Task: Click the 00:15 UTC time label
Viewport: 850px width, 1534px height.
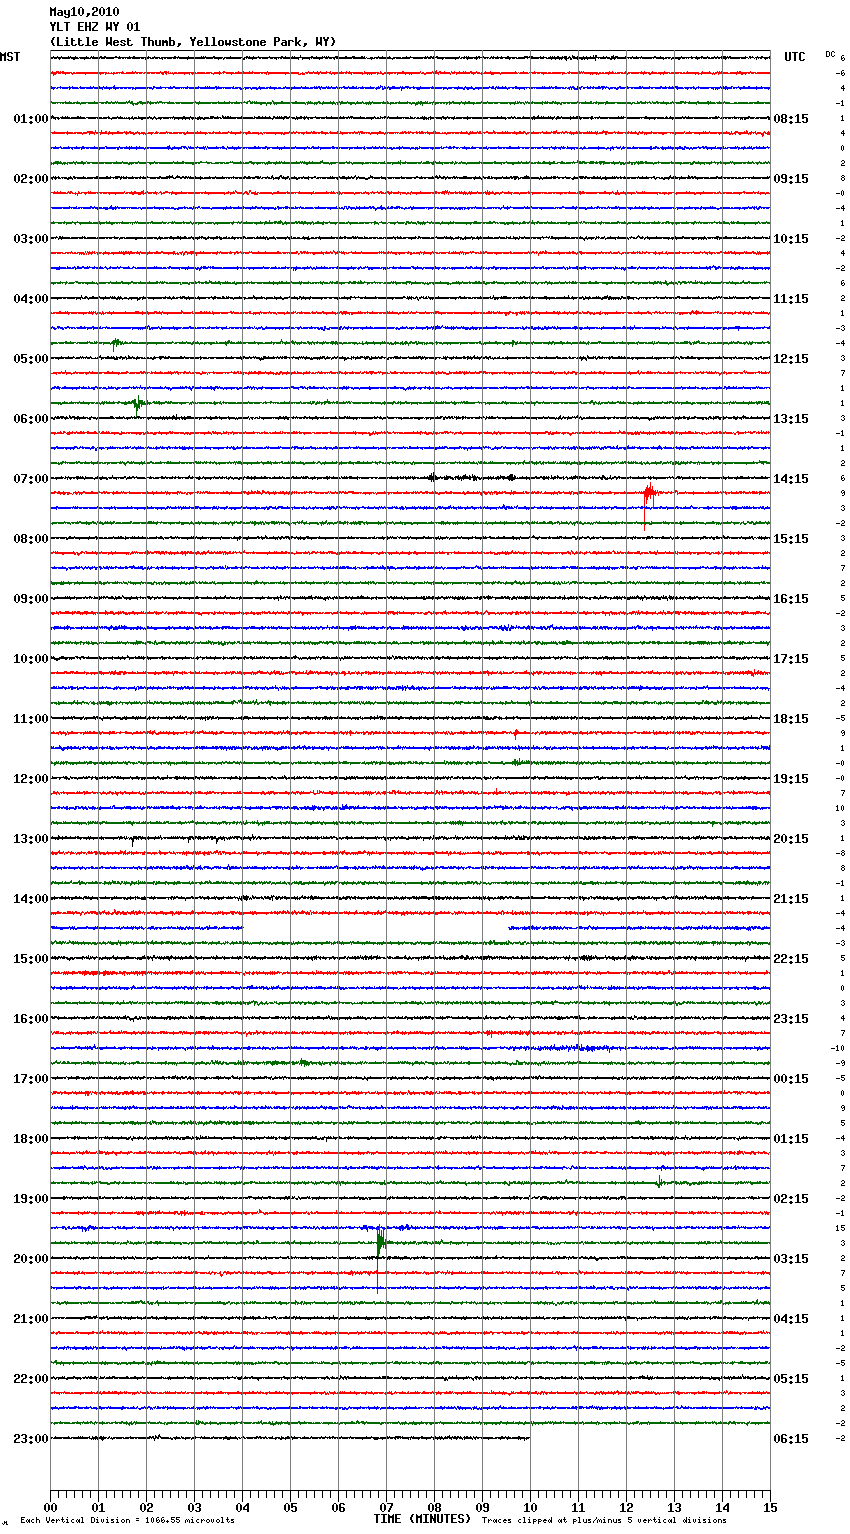Action: pos(791,1079)
